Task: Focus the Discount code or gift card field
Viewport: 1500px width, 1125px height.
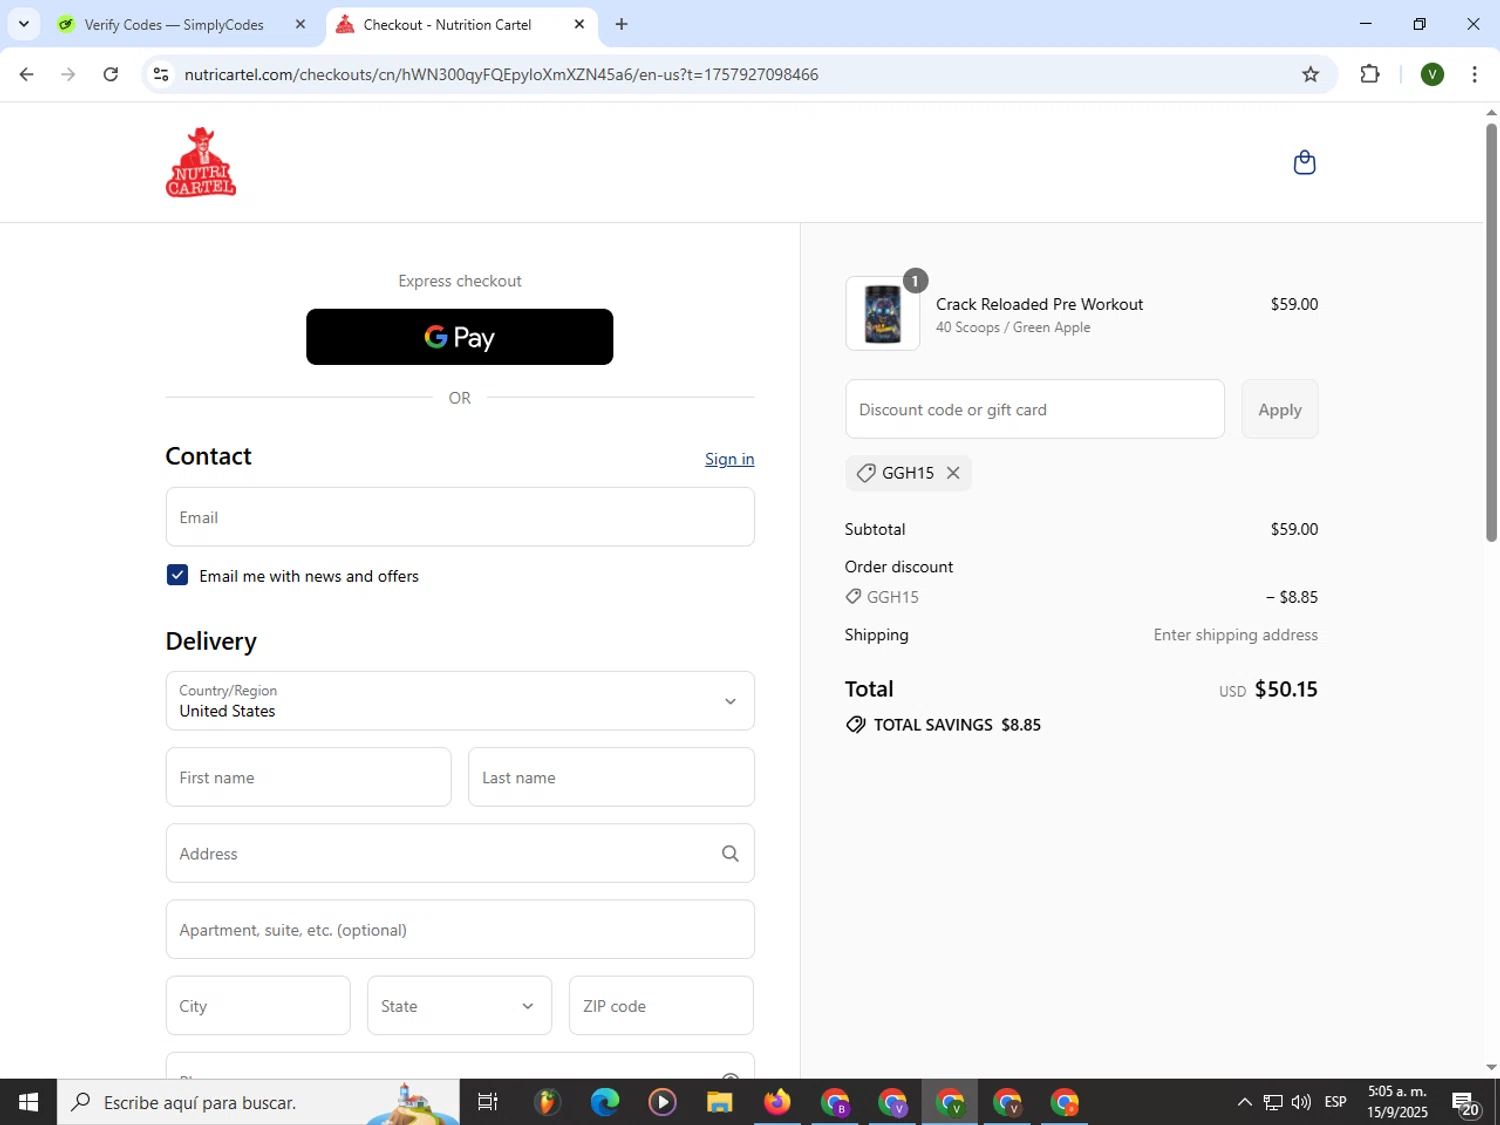Action: point(1034,409)
